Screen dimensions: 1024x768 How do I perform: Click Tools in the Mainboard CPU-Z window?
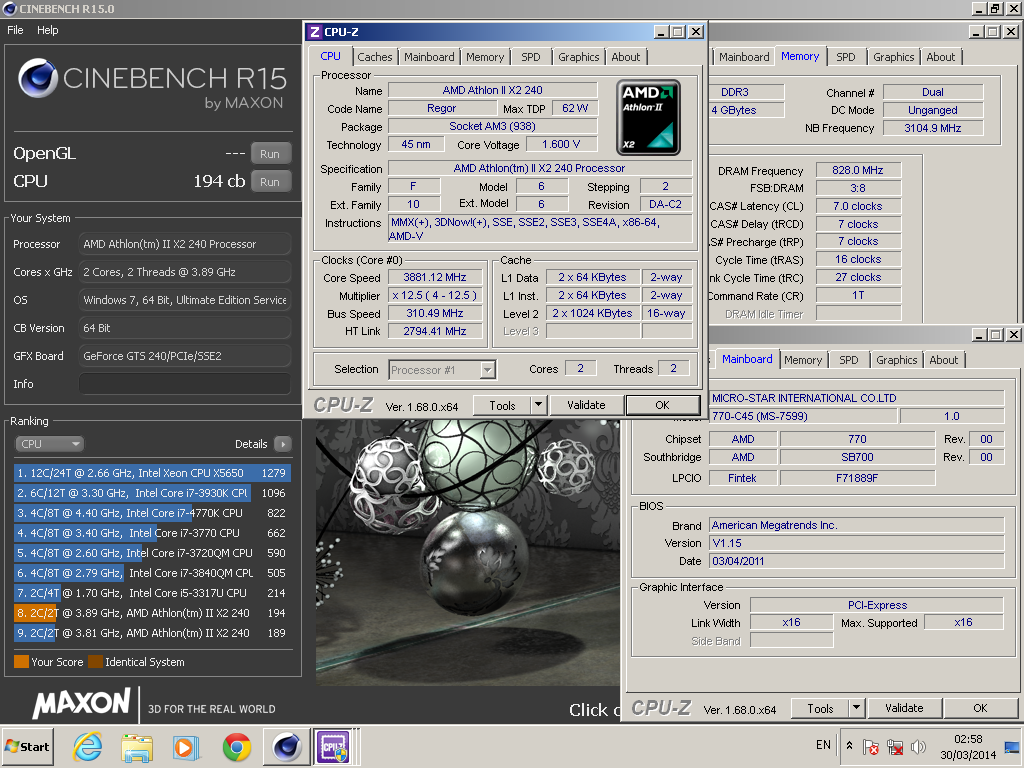click(820, 709)
